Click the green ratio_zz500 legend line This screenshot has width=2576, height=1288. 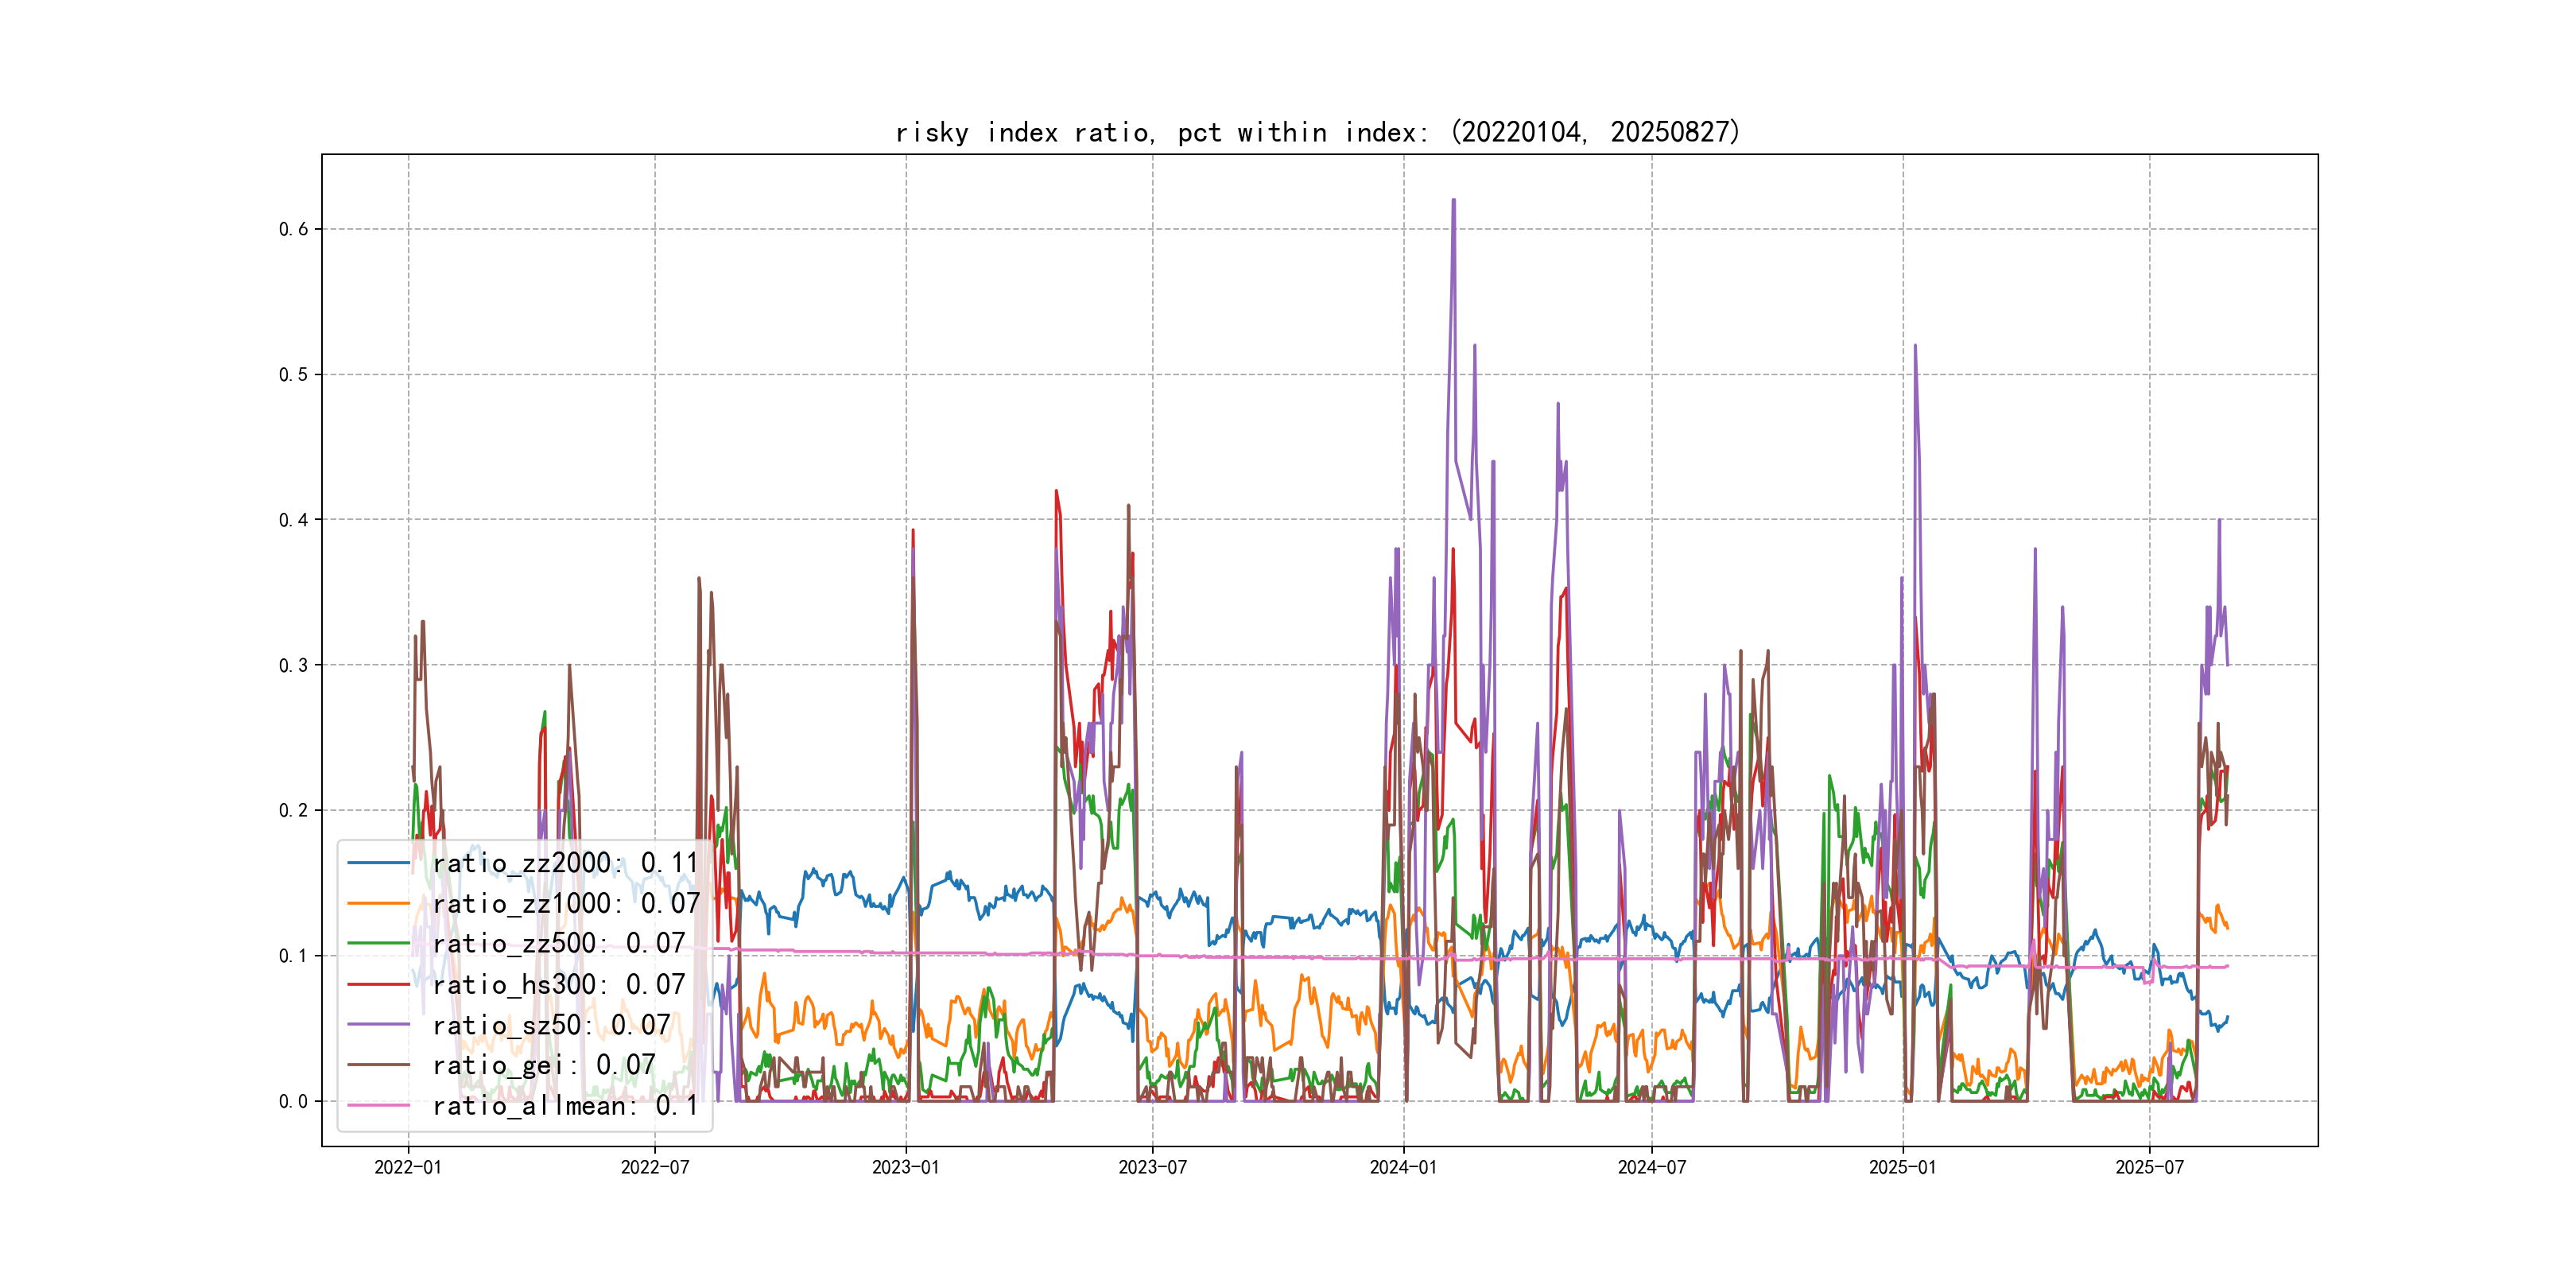(x=378, y=943)
